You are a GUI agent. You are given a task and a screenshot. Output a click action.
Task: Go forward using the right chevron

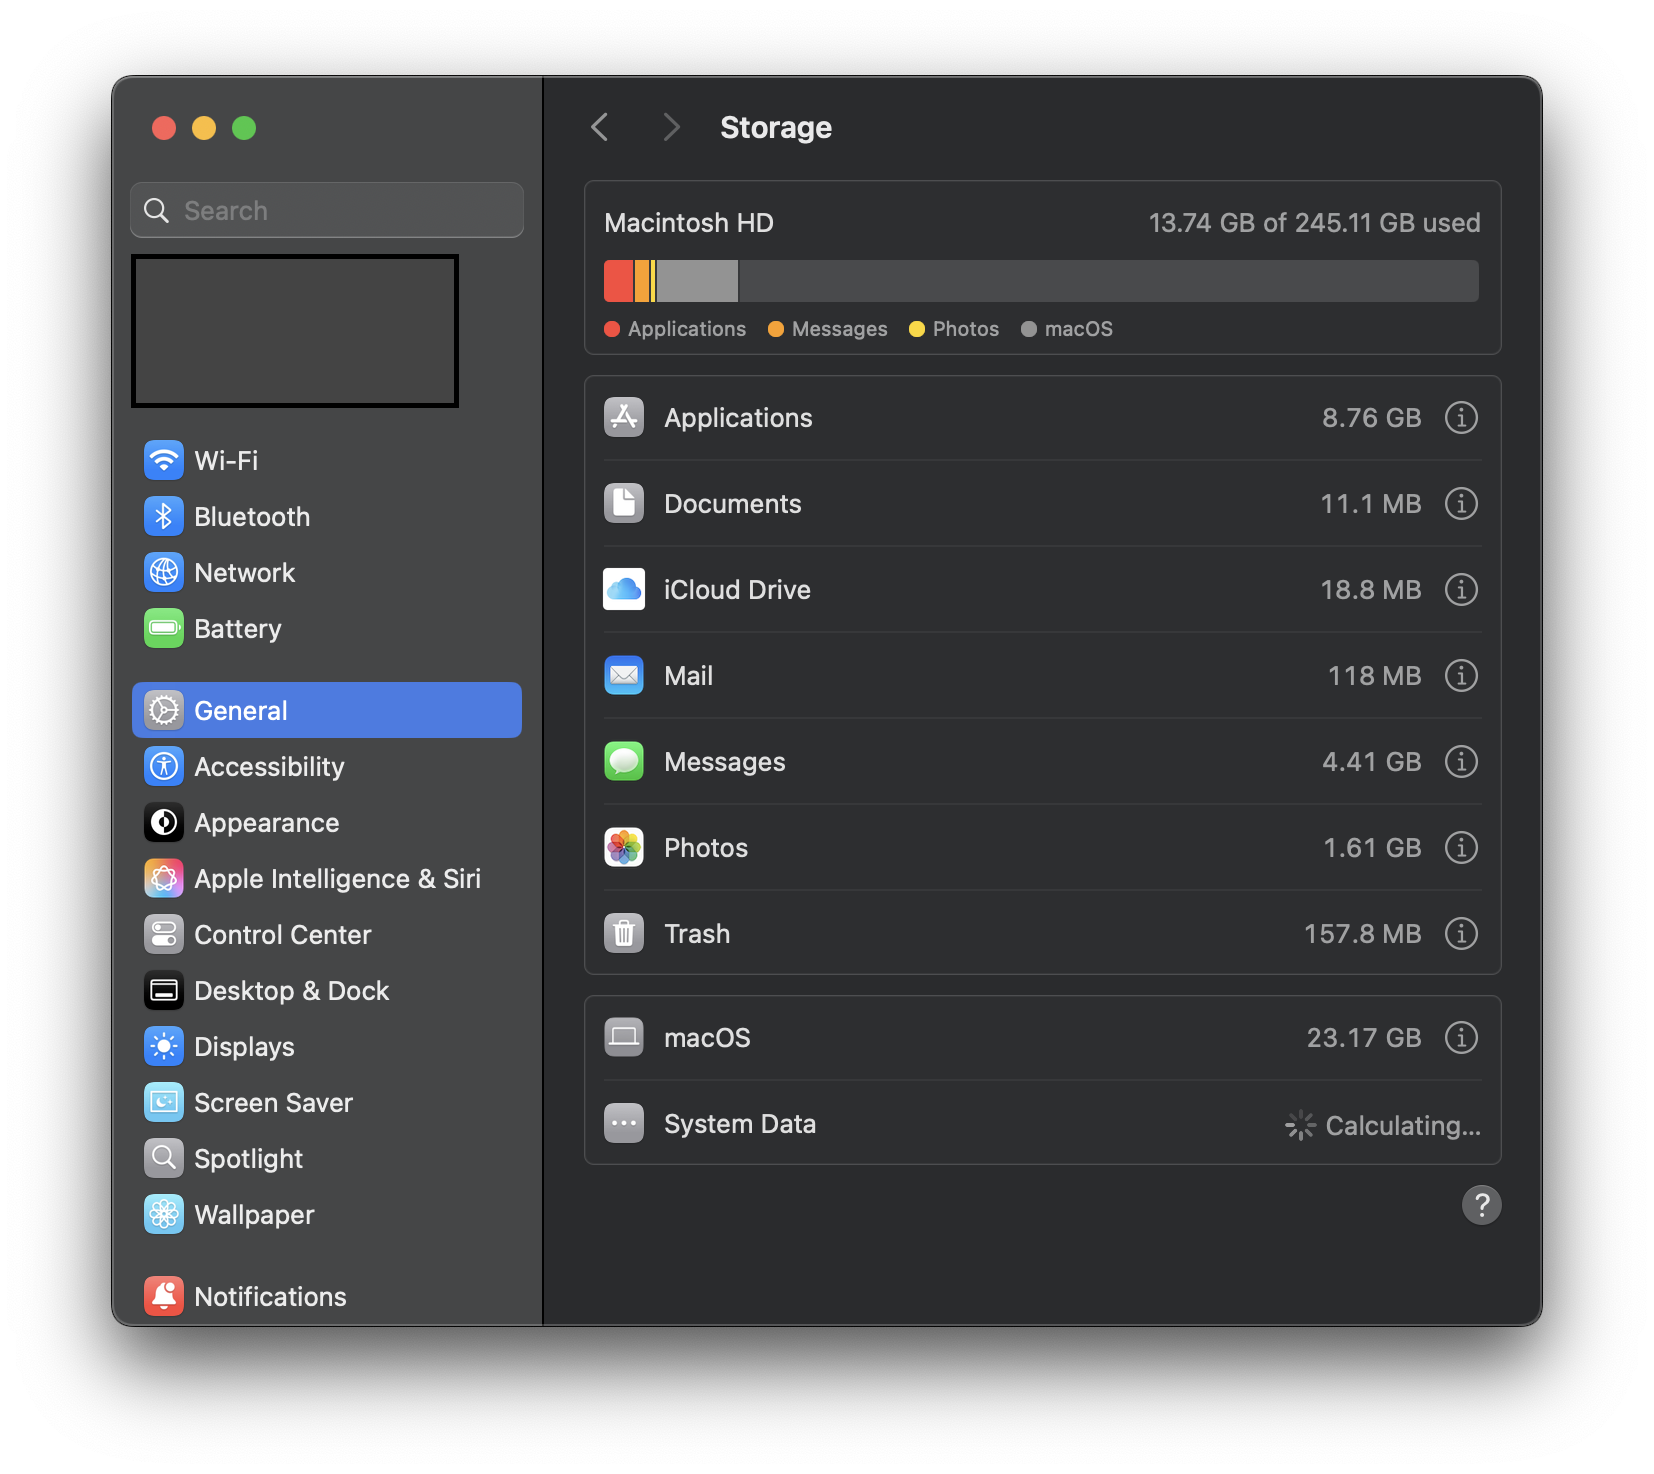pos(671,127)
